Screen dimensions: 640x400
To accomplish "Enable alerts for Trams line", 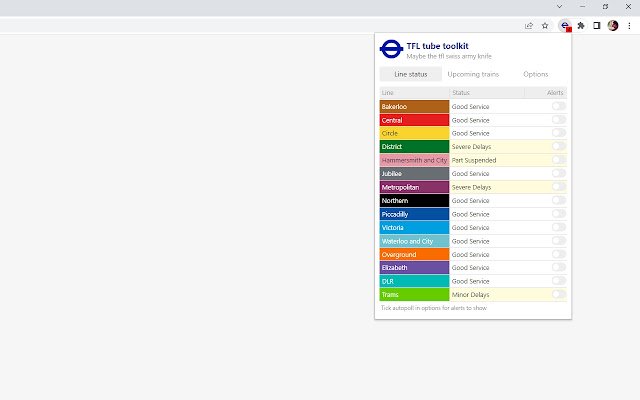I will (x=559, y=294).
